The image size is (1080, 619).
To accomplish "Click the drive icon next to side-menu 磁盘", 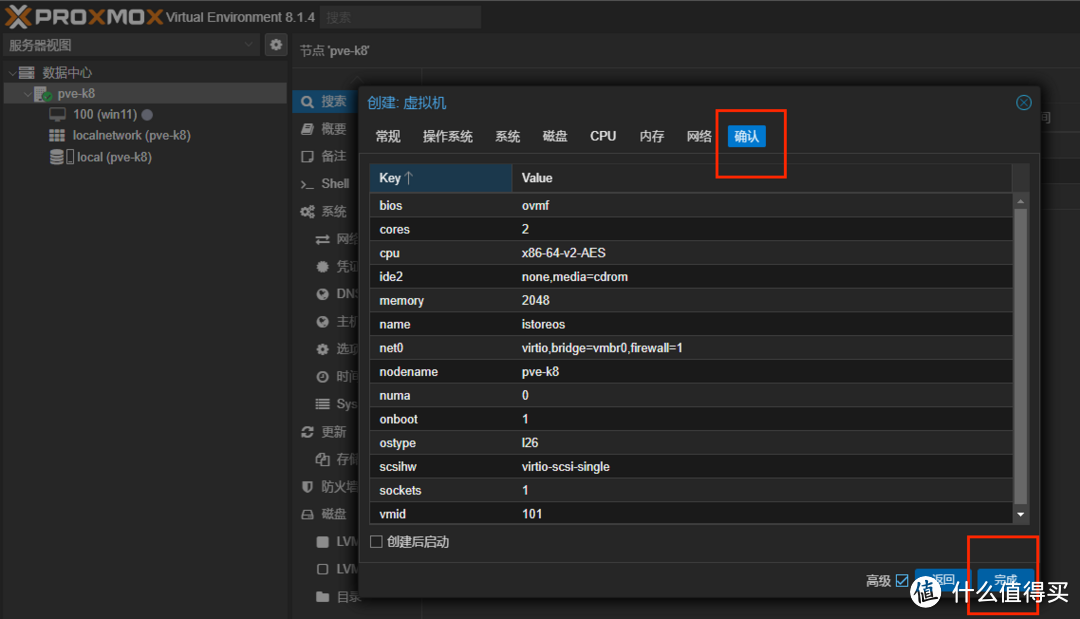I will [x=307, y=514].
